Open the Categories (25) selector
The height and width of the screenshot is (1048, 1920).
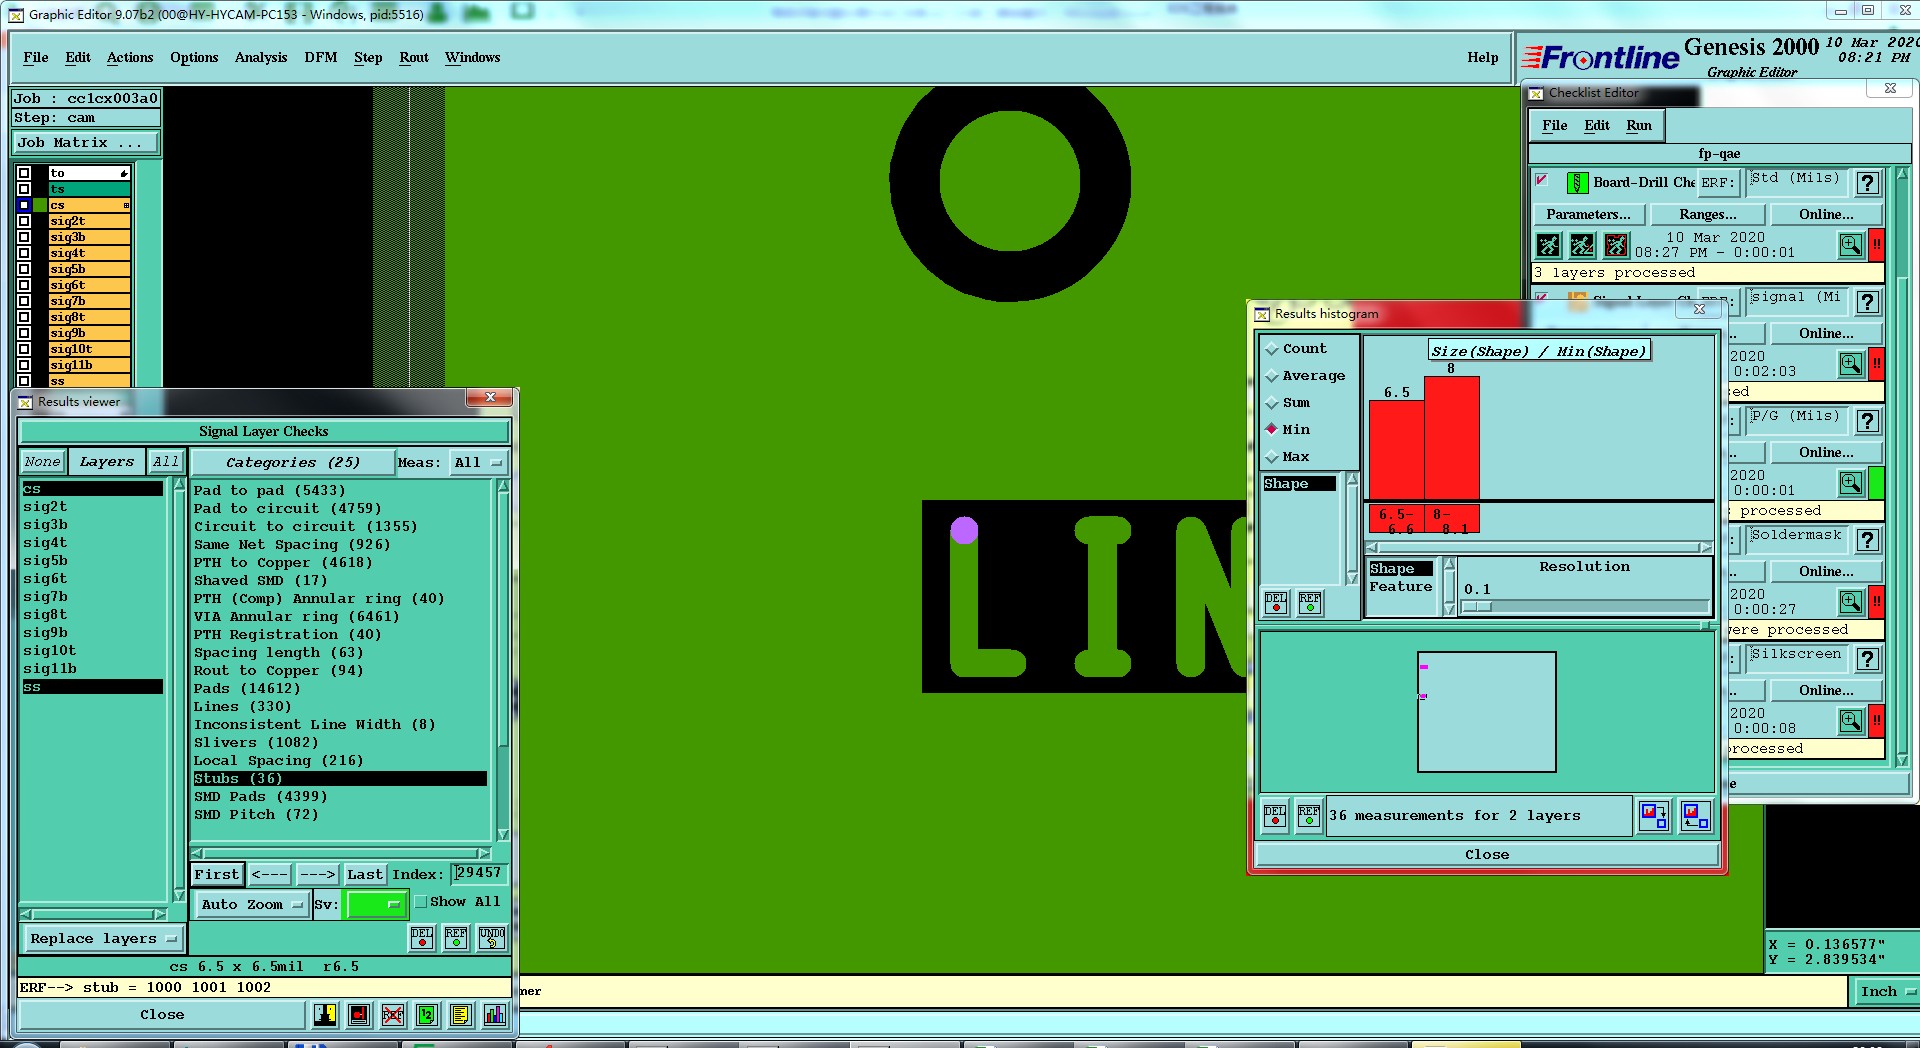tap(292, 463)
